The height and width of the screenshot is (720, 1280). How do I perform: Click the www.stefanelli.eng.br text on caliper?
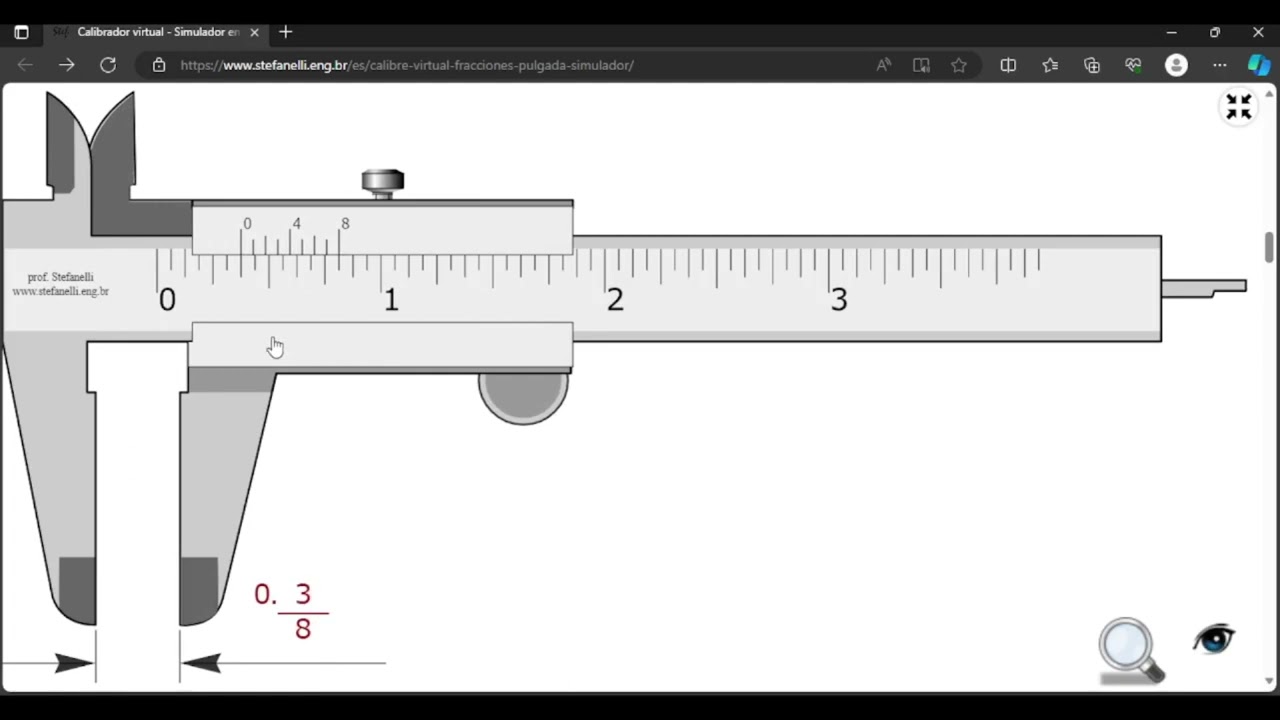point(60,291)
